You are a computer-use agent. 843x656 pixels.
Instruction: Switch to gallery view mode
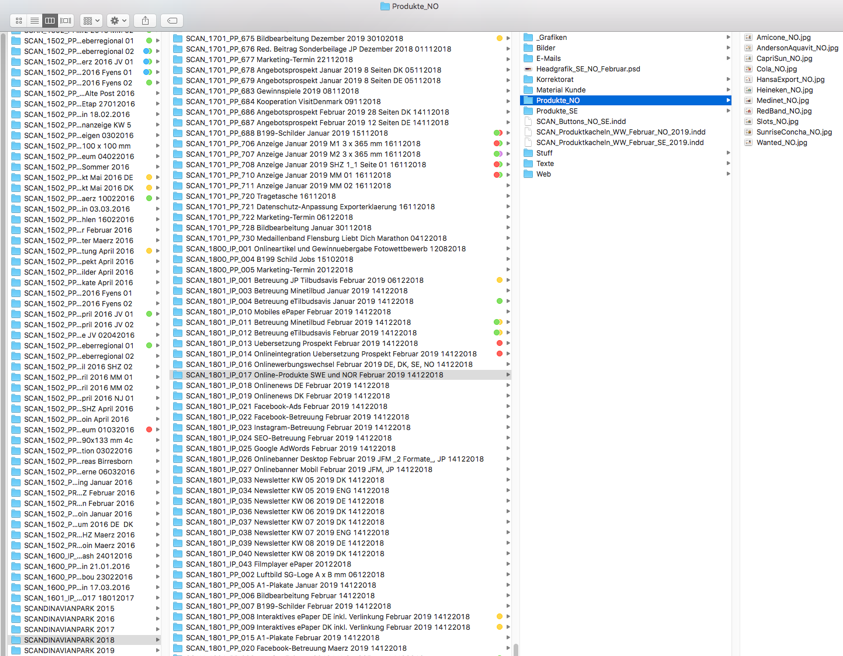click(x=66, y=20)
